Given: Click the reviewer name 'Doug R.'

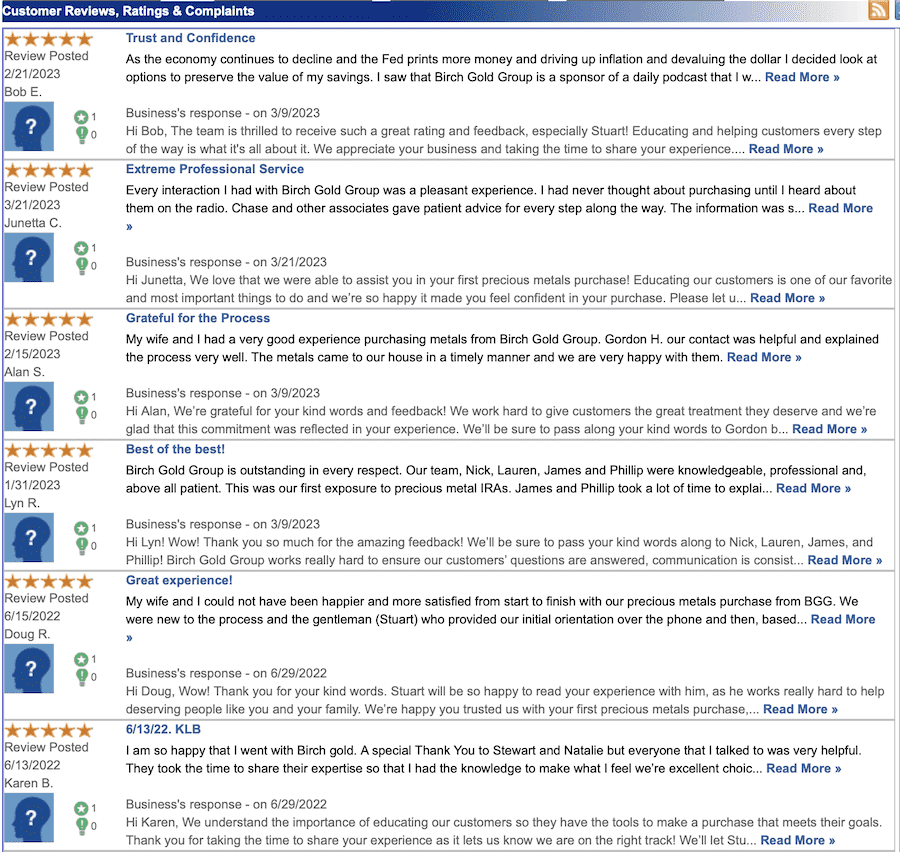Looking at the screenshot, I should 27,634.
